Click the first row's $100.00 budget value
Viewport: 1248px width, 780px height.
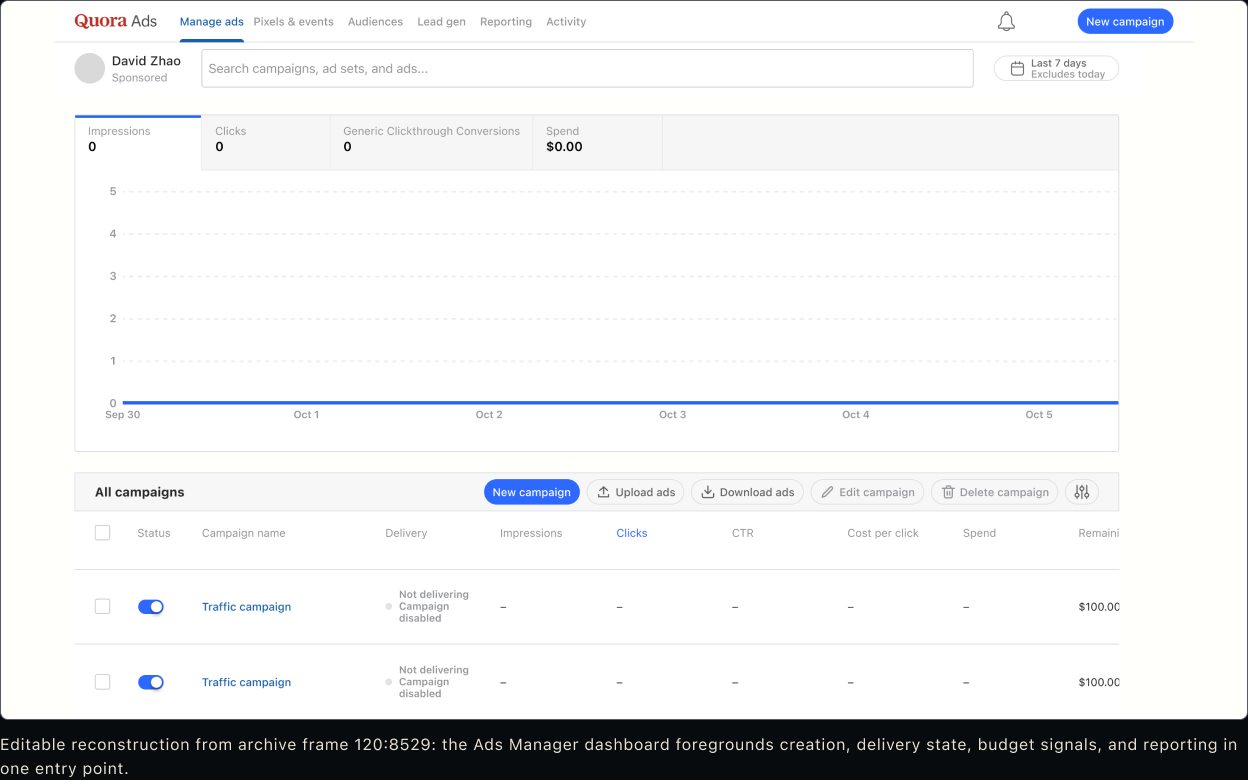[1099, 607]
